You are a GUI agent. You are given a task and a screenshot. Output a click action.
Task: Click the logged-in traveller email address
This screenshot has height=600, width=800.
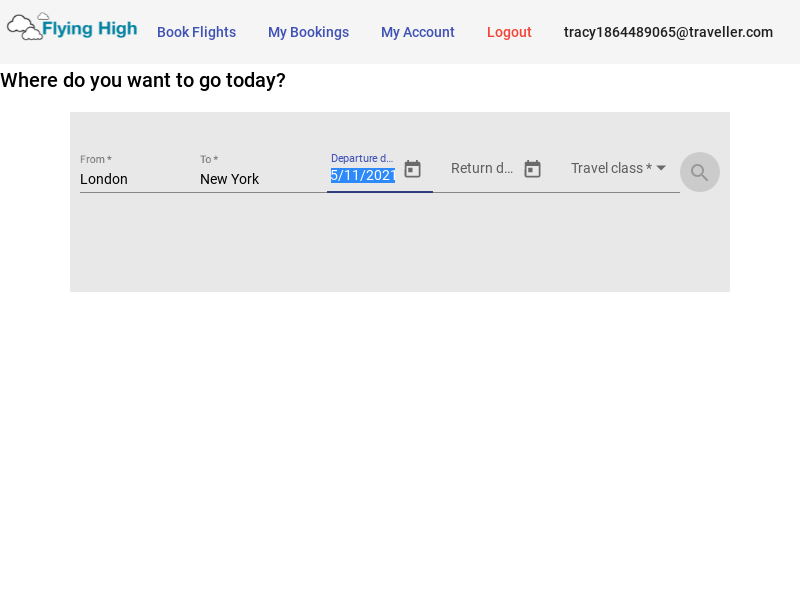pos(668,32)
